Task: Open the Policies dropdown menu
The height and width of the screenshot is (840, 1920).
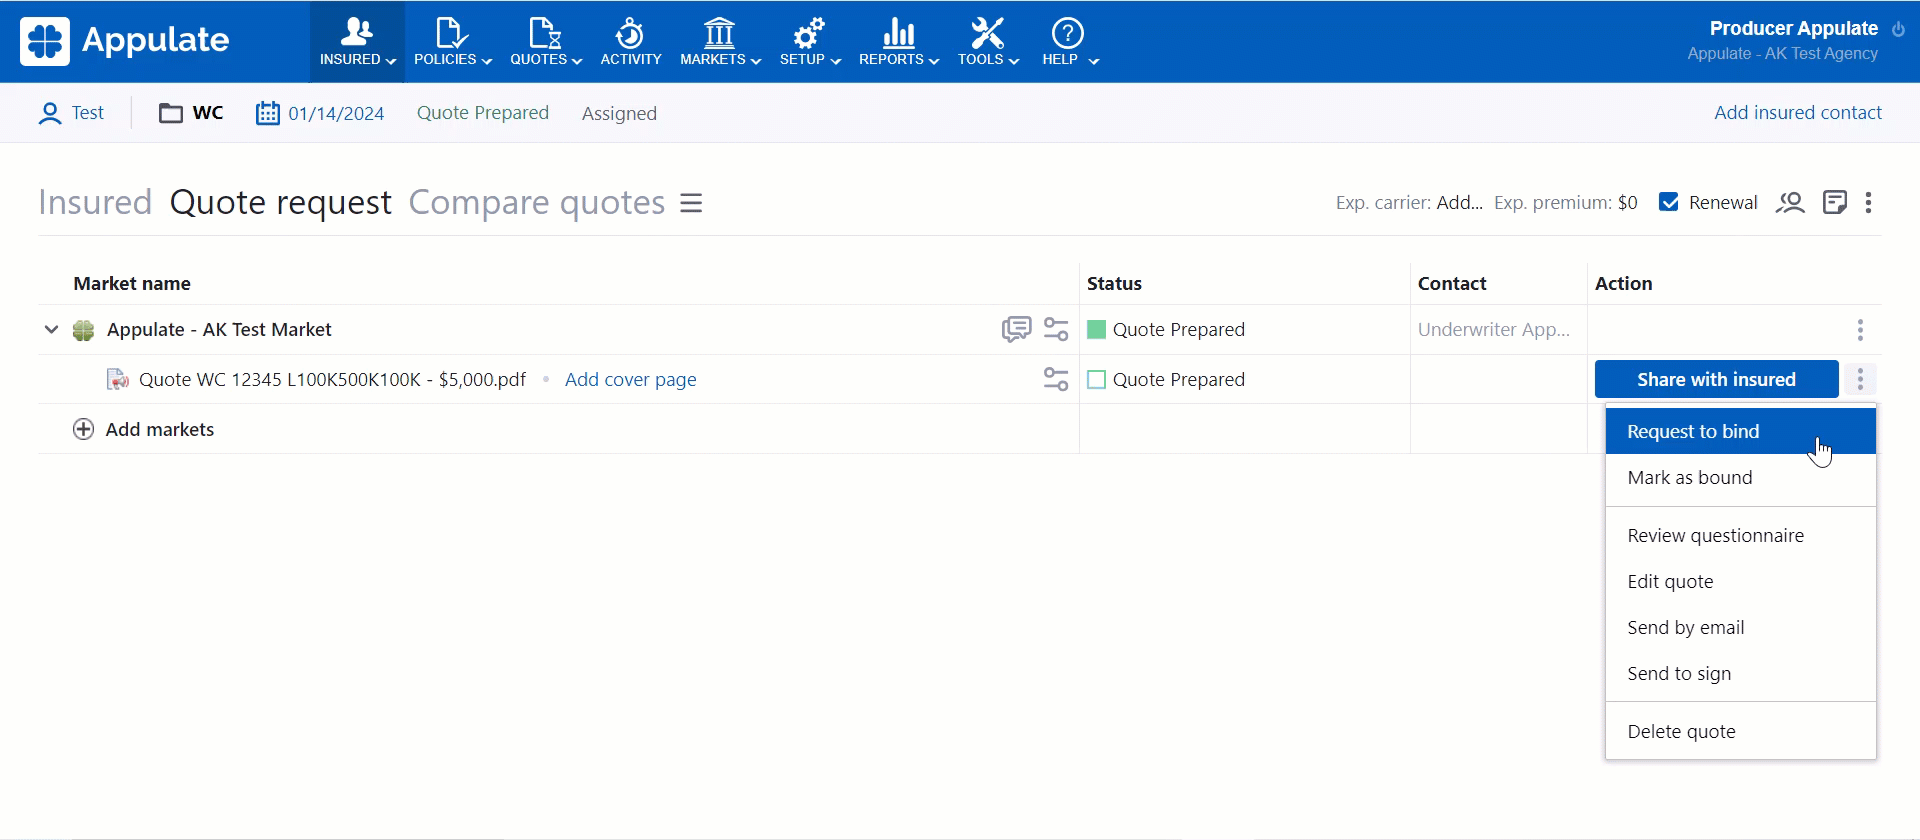Action: coord(452,41)
